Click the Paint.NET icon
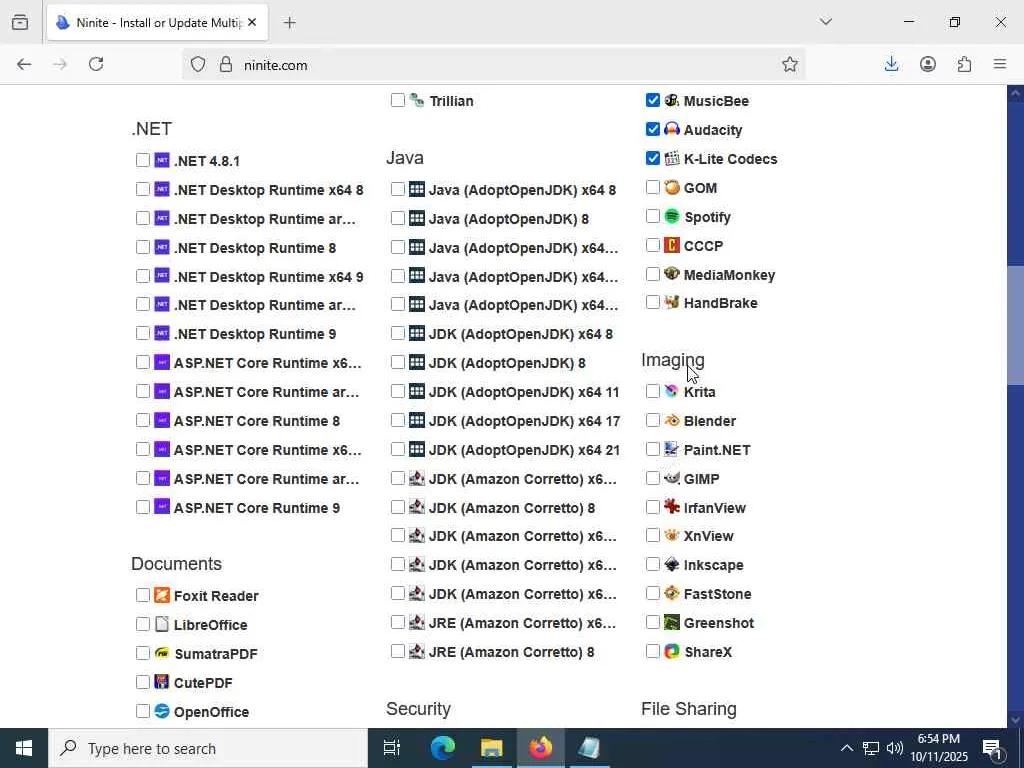The image size is (1024, 768). [671, 449]
